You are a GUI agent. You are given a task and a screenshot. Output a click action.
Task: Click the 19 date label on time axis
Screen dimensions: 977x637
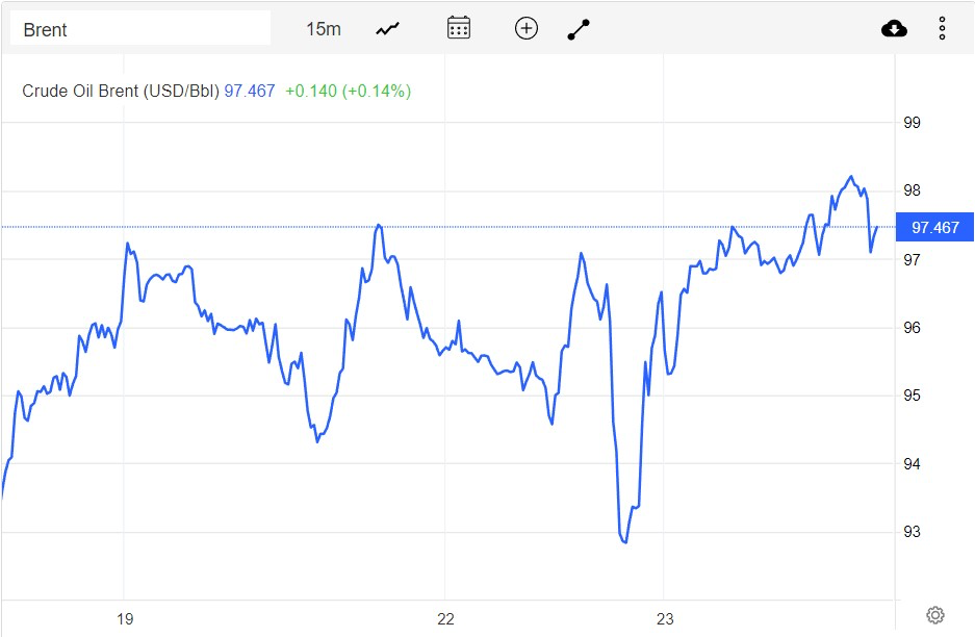(124, 619)
